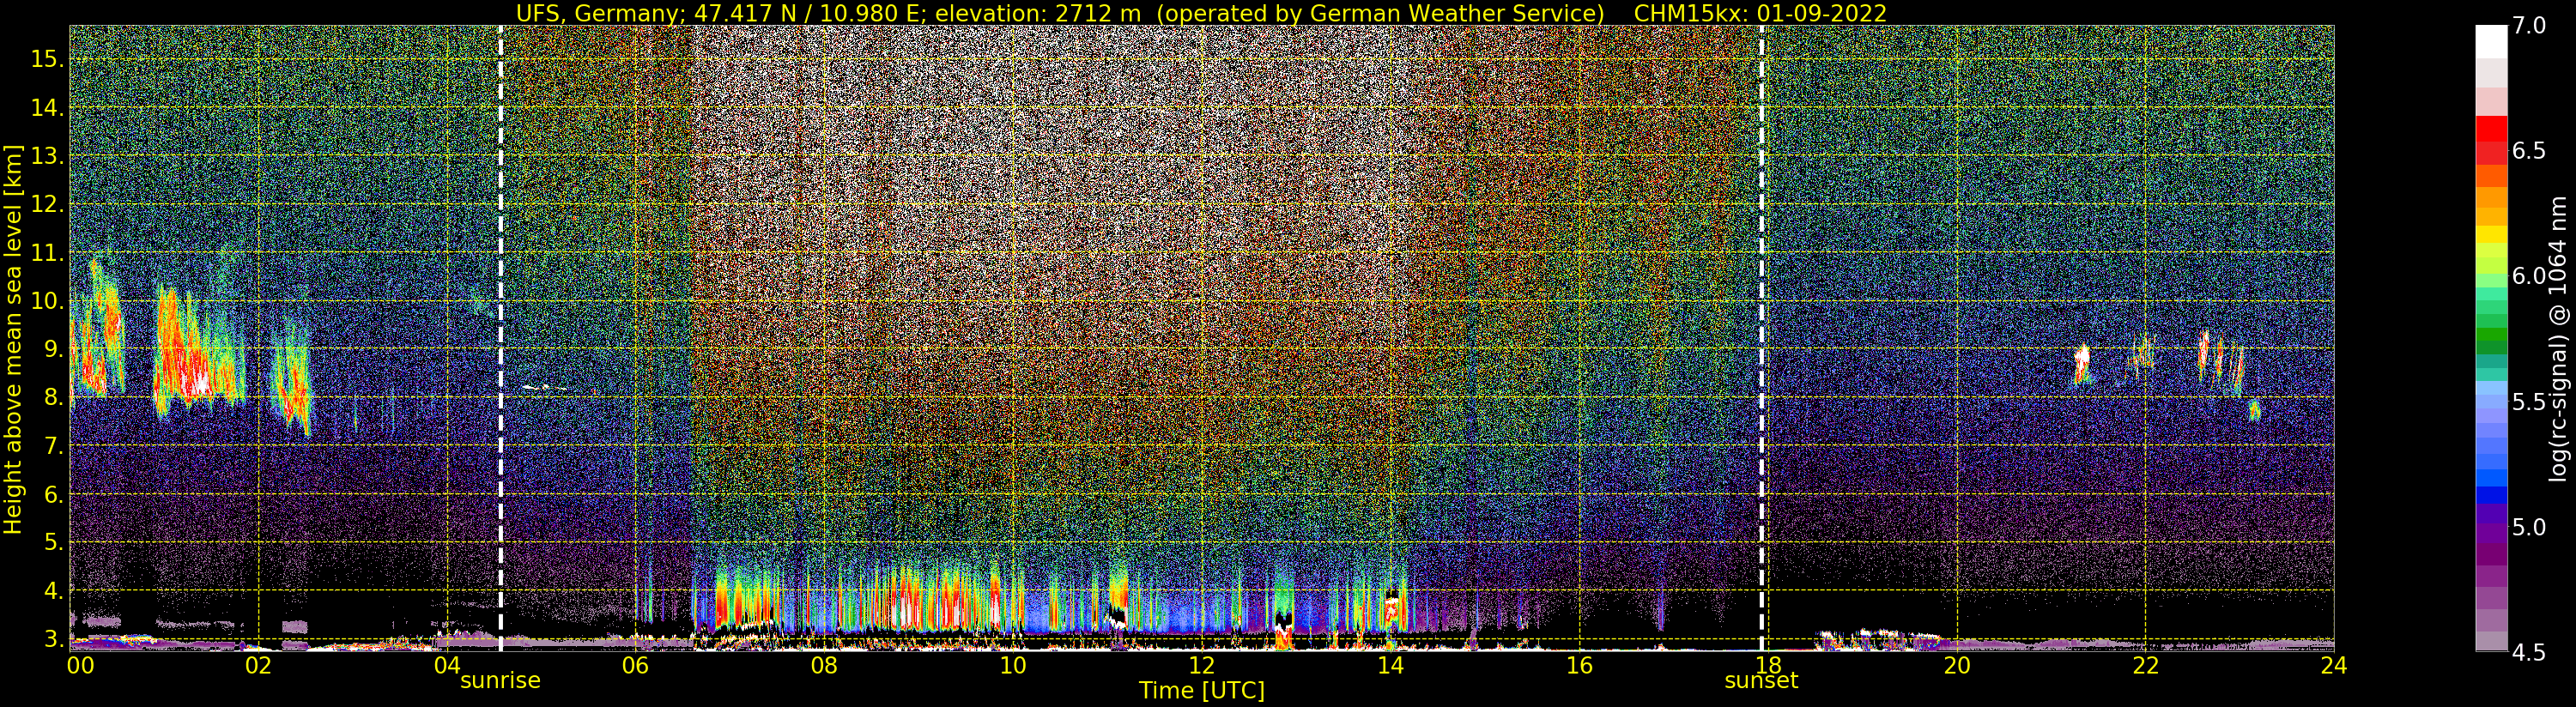The height and width of the screenshot is (707, 2576).
Task: Click height tick label '10.'
Action: [47, 301]
